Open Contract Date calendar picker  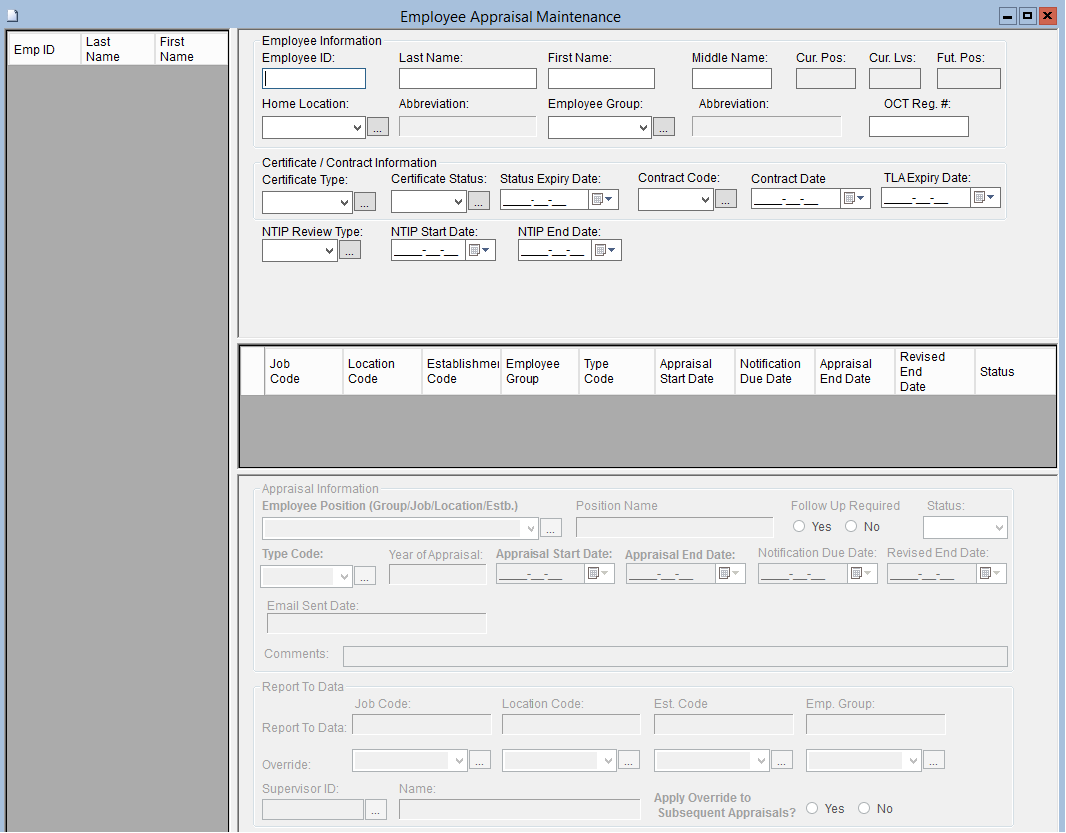[x=855, y=199]
